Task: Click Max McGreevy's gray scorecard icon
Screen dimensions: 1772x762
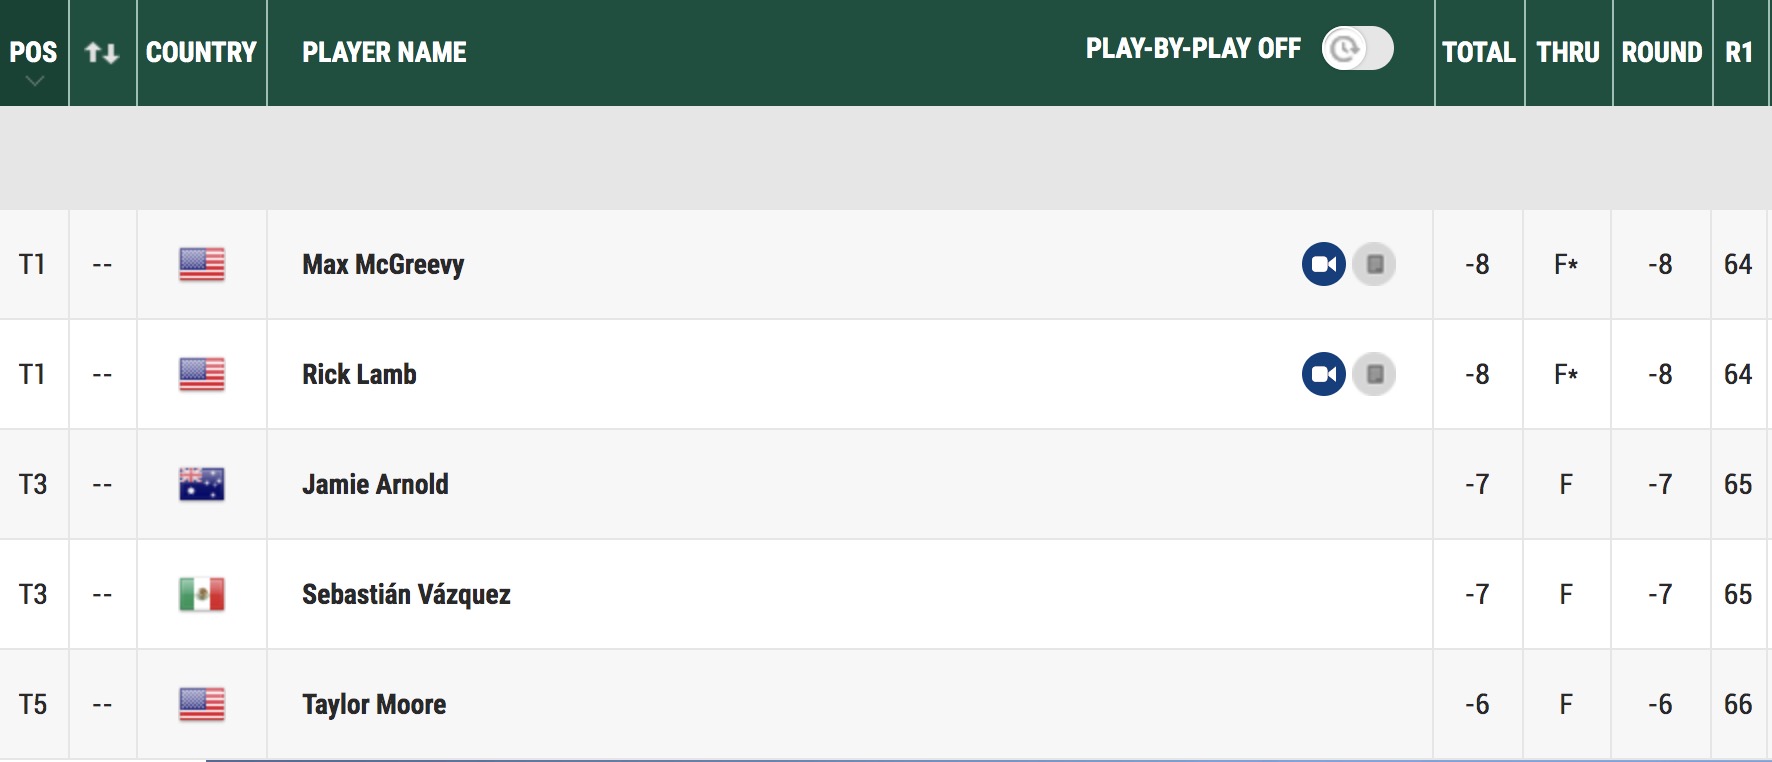Action: click(1374, 264)
